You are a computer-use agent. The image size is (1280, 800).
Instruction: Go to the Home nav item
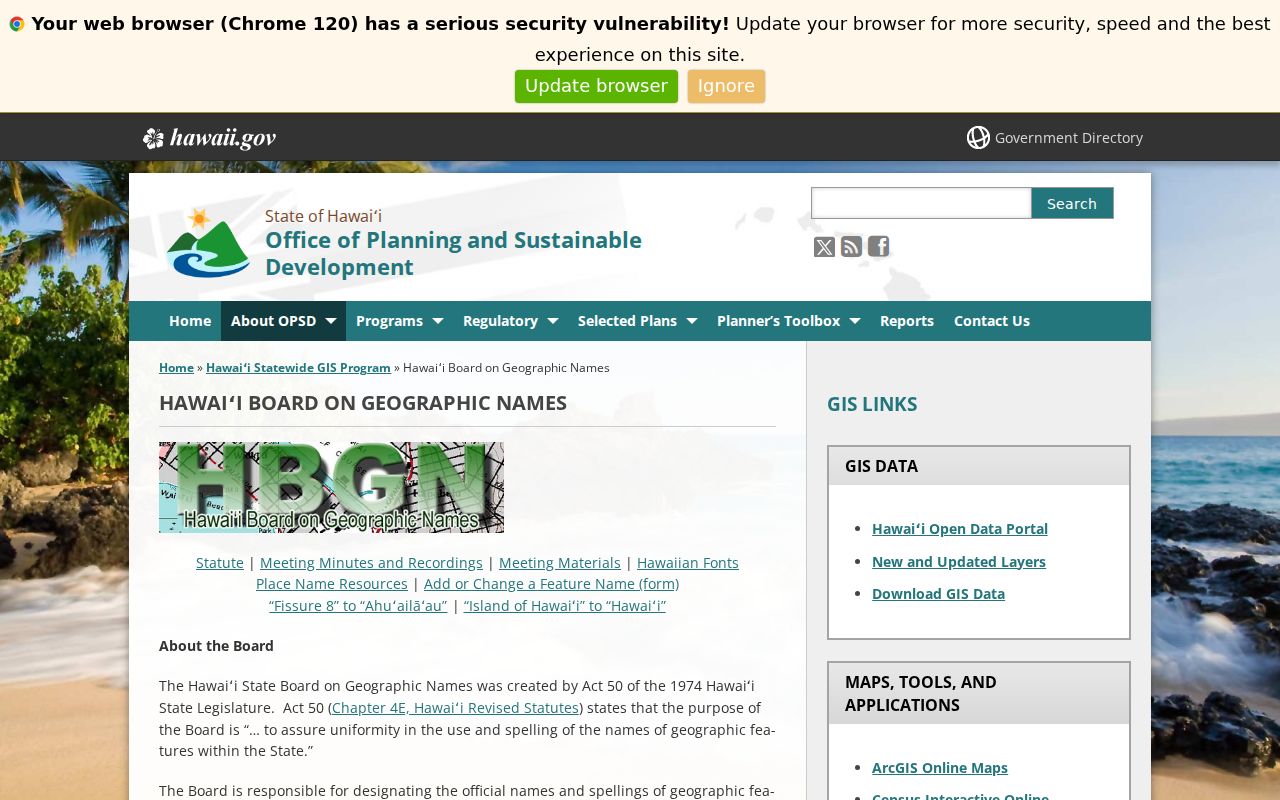(x=190, y=321)
